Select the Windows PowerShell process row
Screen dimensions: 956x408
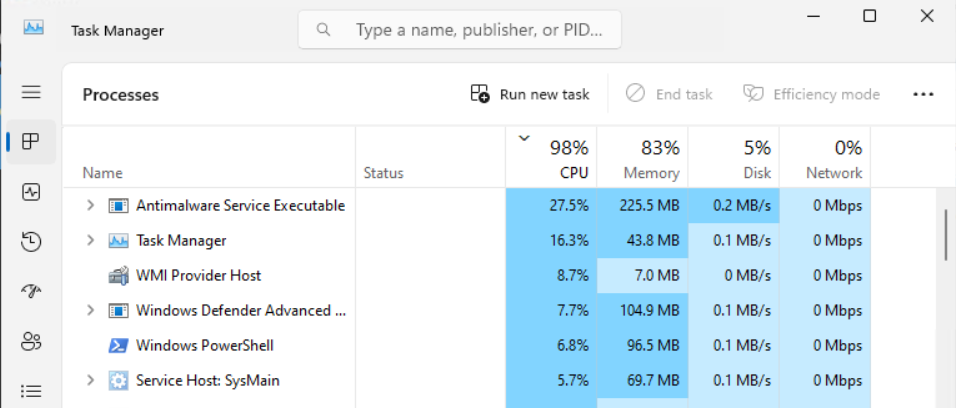(205, 346)
